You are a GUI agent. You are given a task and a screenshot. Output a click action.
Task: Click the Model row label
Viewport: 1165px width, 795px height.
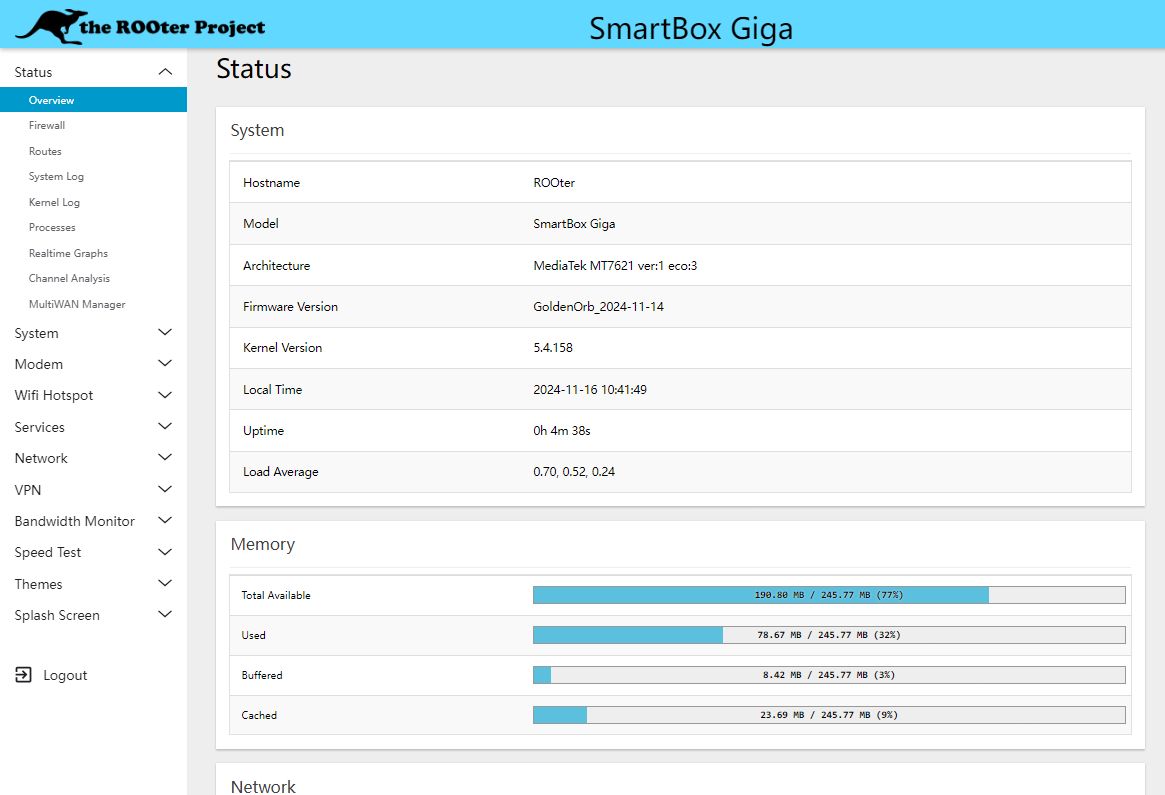(261, 224)
